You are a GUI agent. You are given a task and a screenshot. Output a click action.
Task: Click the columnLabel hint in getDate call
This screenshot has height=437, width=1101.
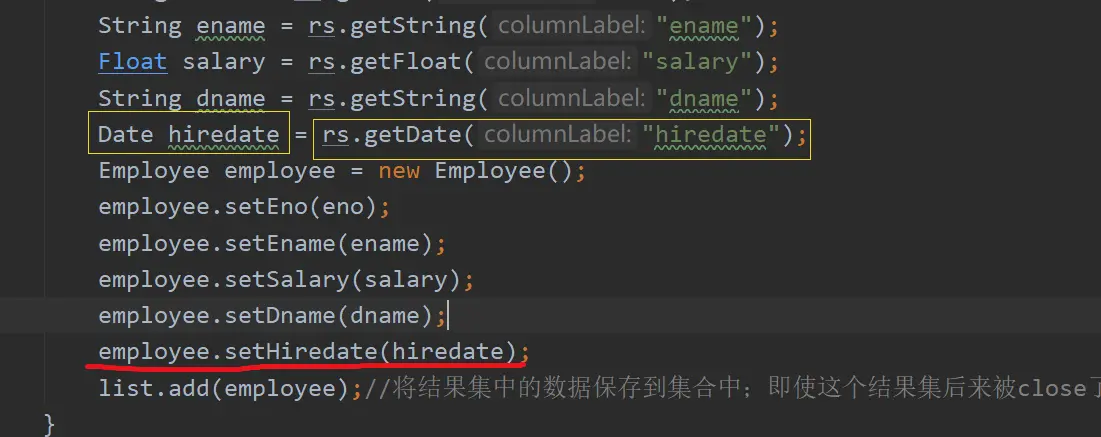556,135
